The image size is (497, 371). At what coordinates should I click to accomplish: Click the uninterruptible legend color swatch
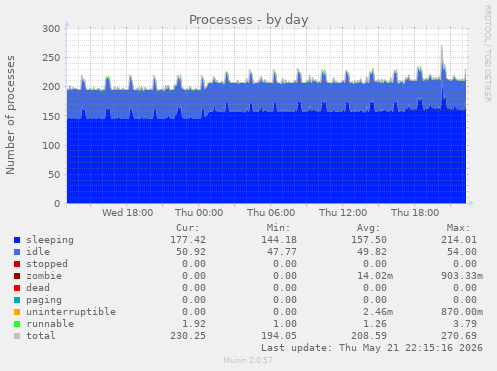pyautogui.click(x=17, y=312)
